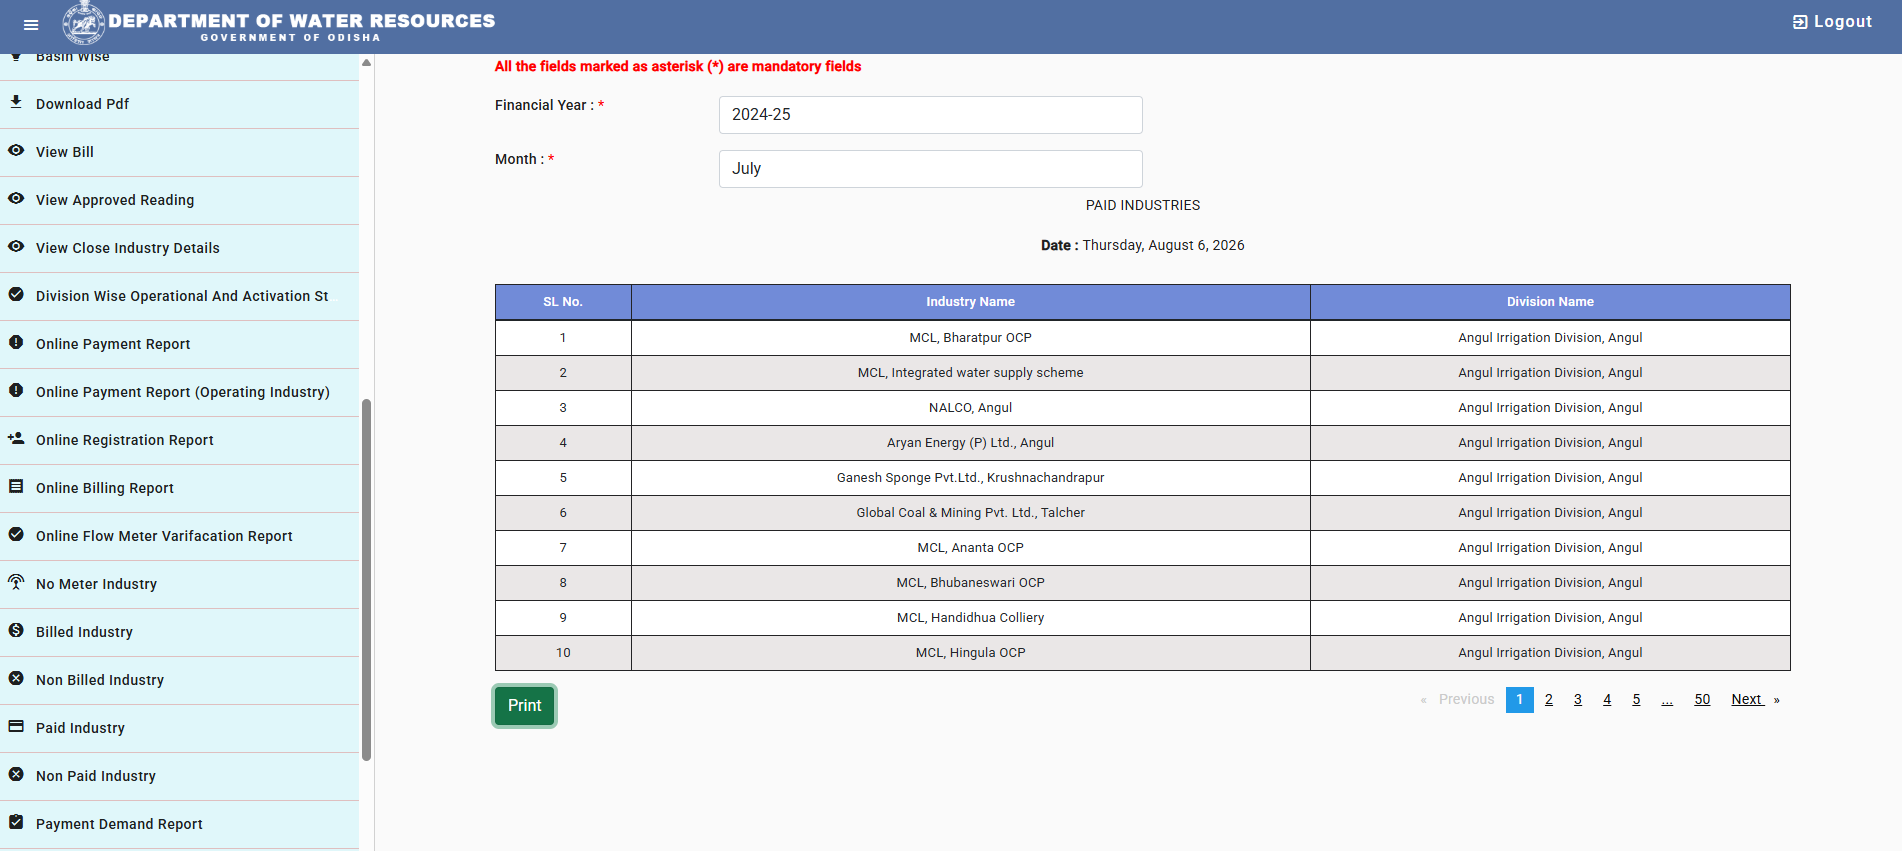Go to pagination page 3
The height and width of the screenshot is (851, 1902).
pos(1578,699)
